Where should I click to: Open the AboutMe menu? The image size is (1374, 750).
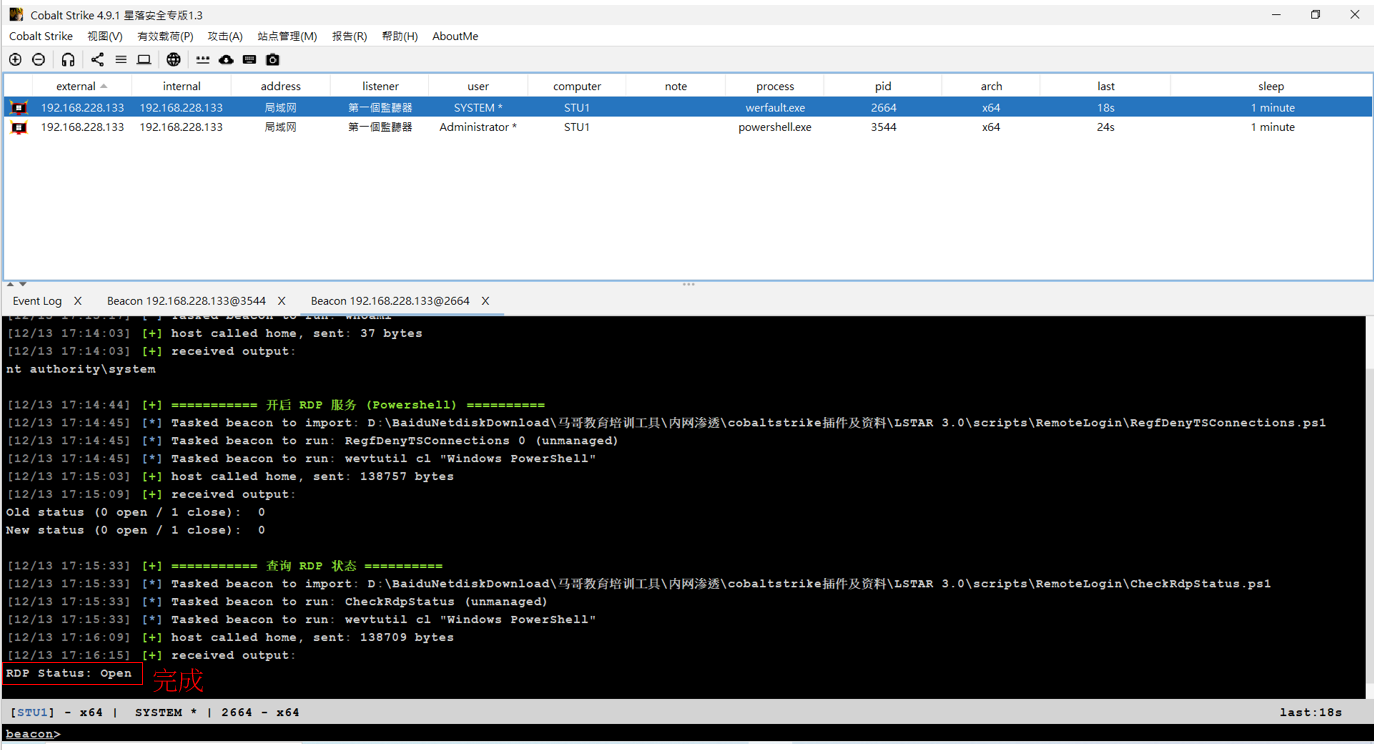tap(455, 36)
